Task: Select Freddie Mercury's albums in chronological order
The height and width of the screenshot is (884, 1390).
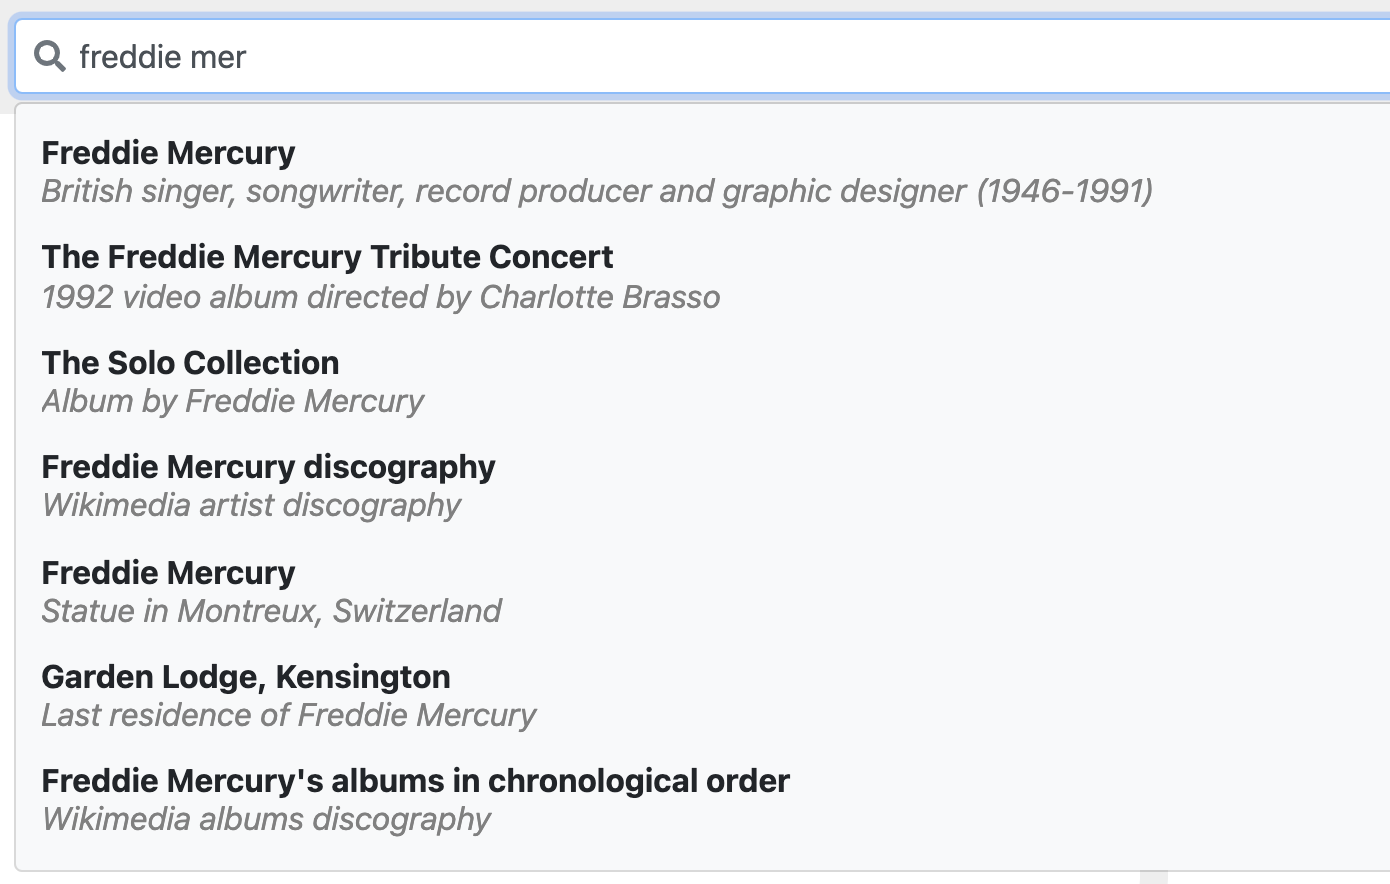Action: (x=415, y=781)
